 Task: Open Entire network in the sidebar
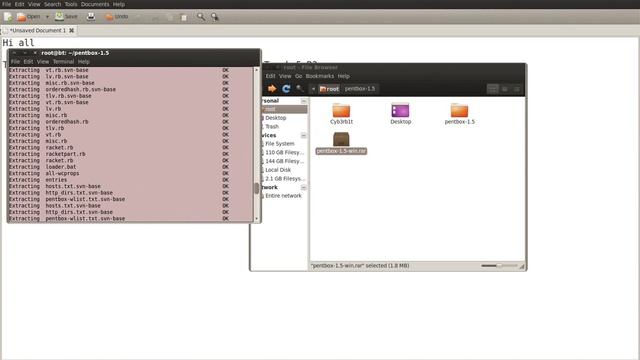coord(284,196)
